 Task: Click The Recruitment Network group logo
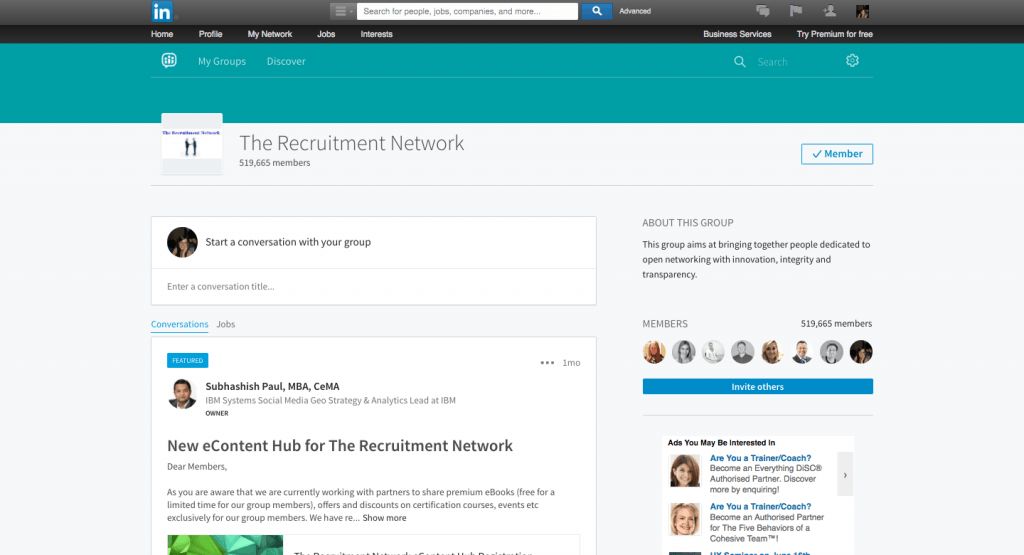coord(192,144)
